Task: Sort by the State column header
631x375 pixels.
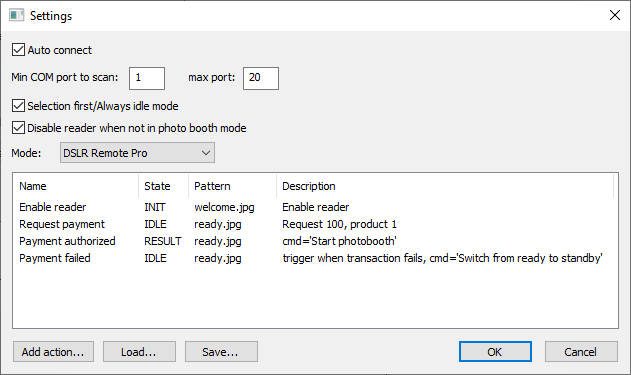Action: (x=163, y=186)
